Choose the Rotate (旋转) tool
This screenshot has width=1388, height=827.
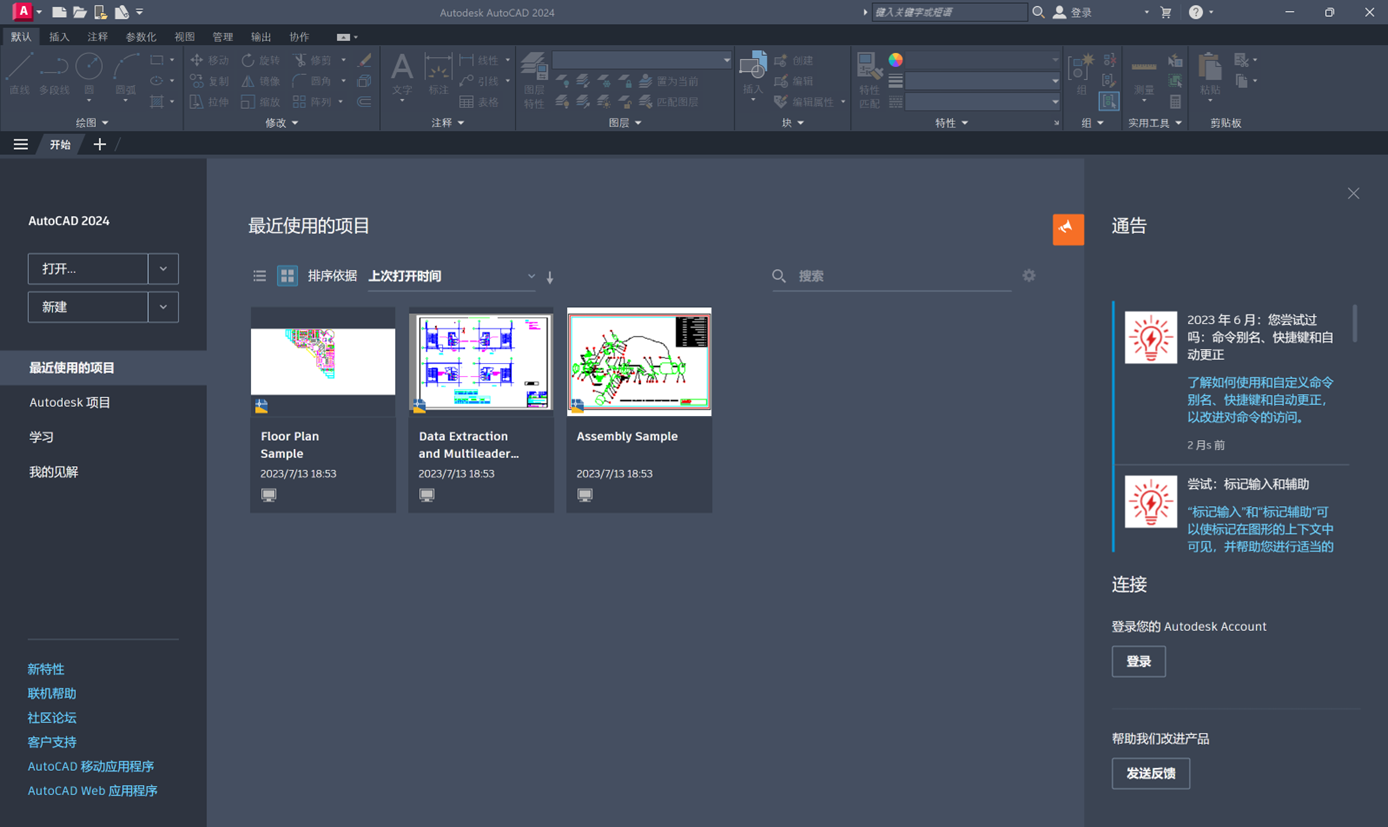[x=262, y=60]
